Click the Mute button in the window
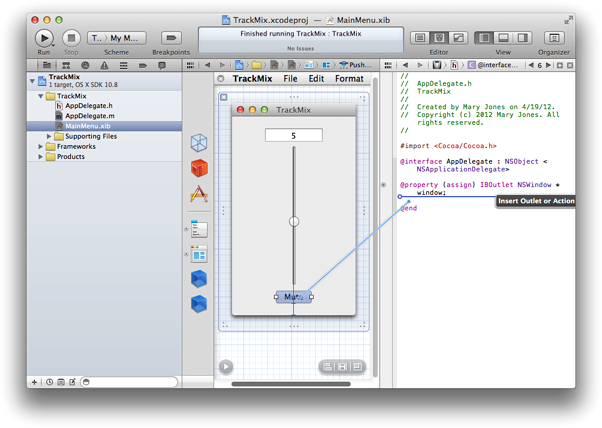Image resolution: width=602 pixels, height=428 pixels. pos(294,297)
